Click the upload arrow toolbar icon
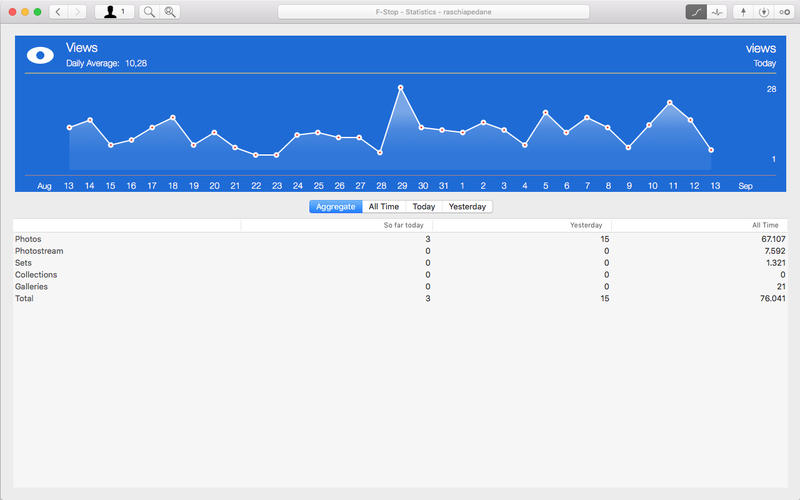Screen dimensions: 800x500 pos(743,12)
